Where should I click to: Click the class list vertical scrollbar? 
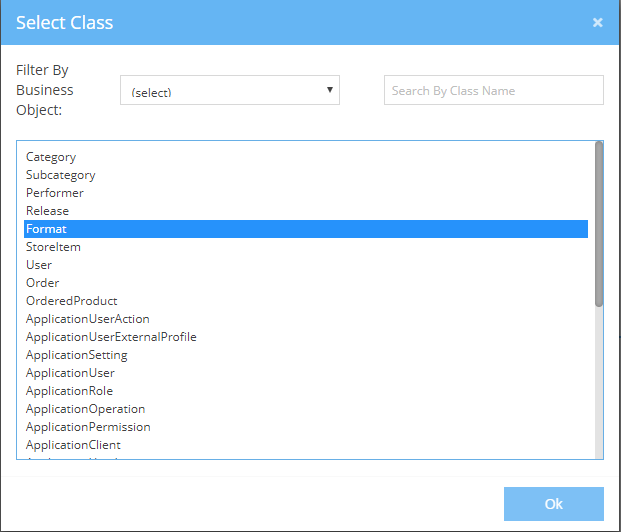pyautogui.click(x=599, y=224)
